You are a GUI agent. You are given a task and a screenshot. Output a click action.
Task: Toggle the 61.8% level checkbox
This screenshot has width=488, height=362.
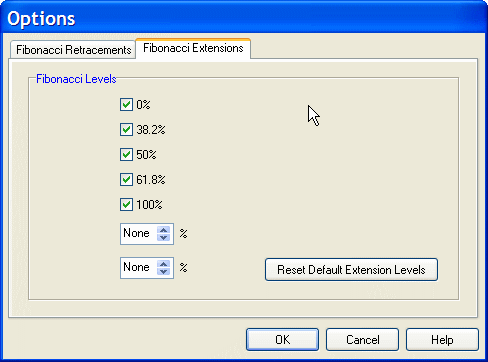coord(126,180)
